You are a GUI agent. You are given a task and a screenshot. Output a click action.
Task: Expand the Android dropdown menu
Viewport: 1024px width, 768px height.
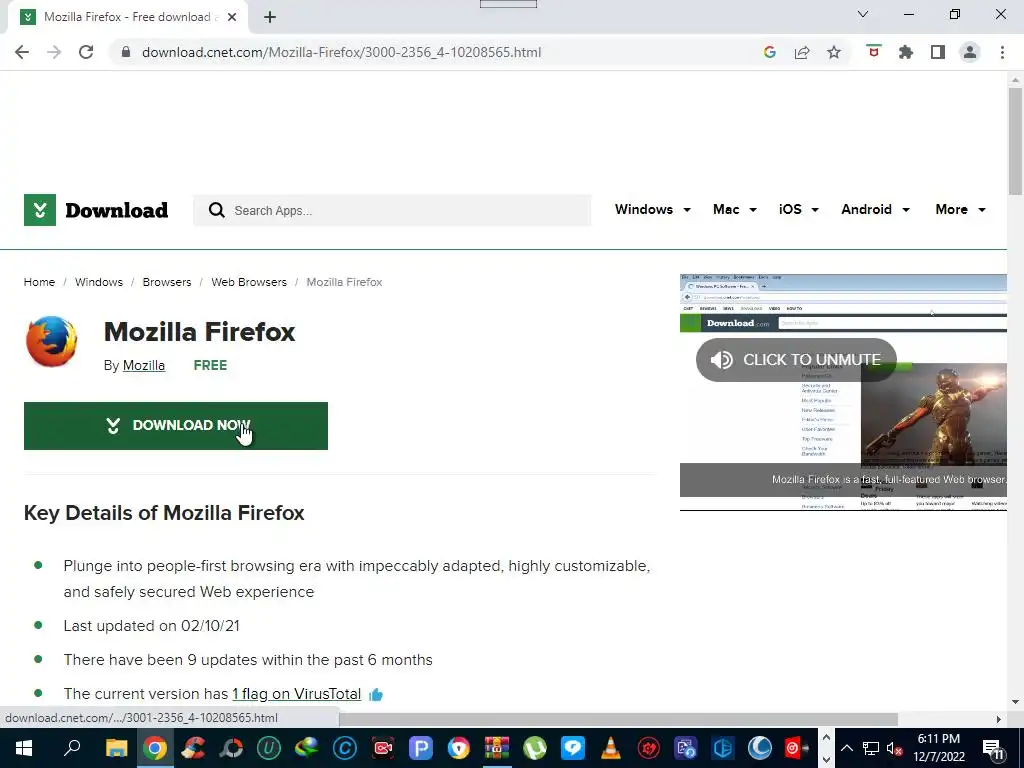coord(875,210)
